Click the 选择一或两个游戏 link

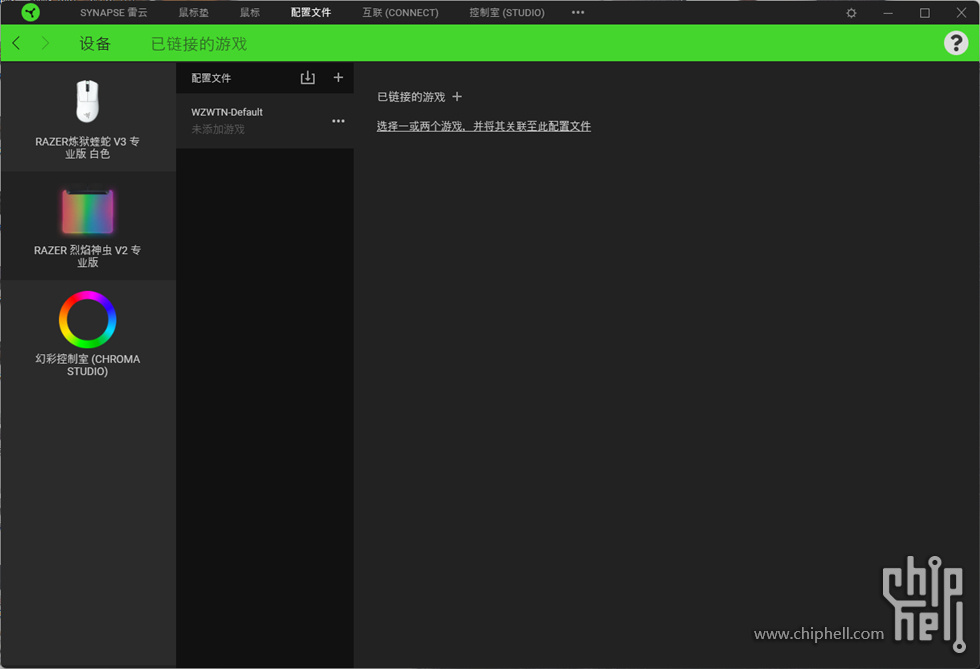[483, 126]
